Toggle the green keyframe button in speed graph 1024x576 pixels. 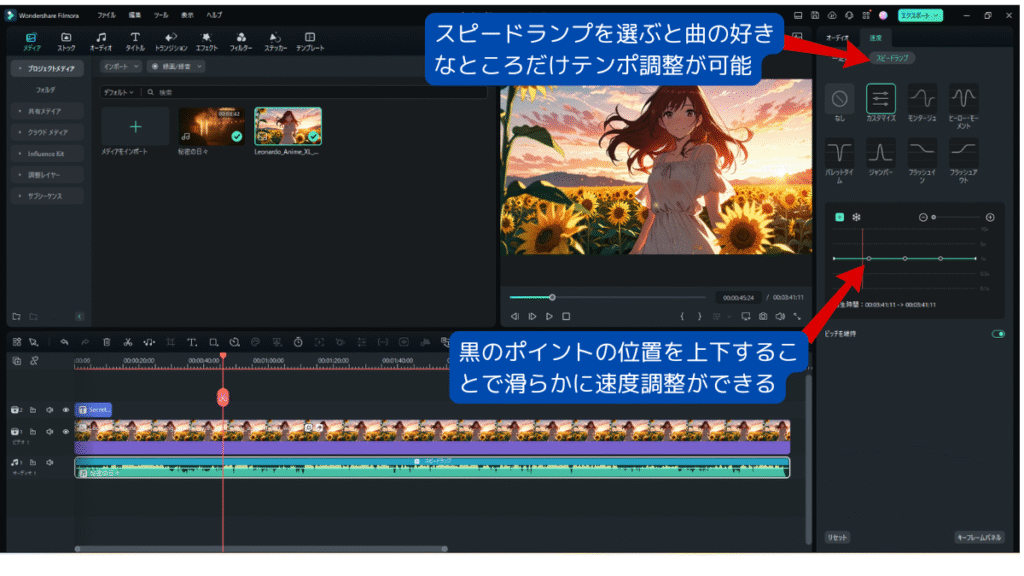coord(839,217)
